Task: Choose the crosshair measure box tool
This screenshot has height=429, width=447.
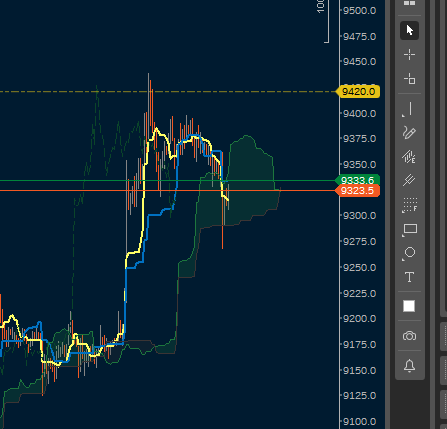Action: coord(409,79)
